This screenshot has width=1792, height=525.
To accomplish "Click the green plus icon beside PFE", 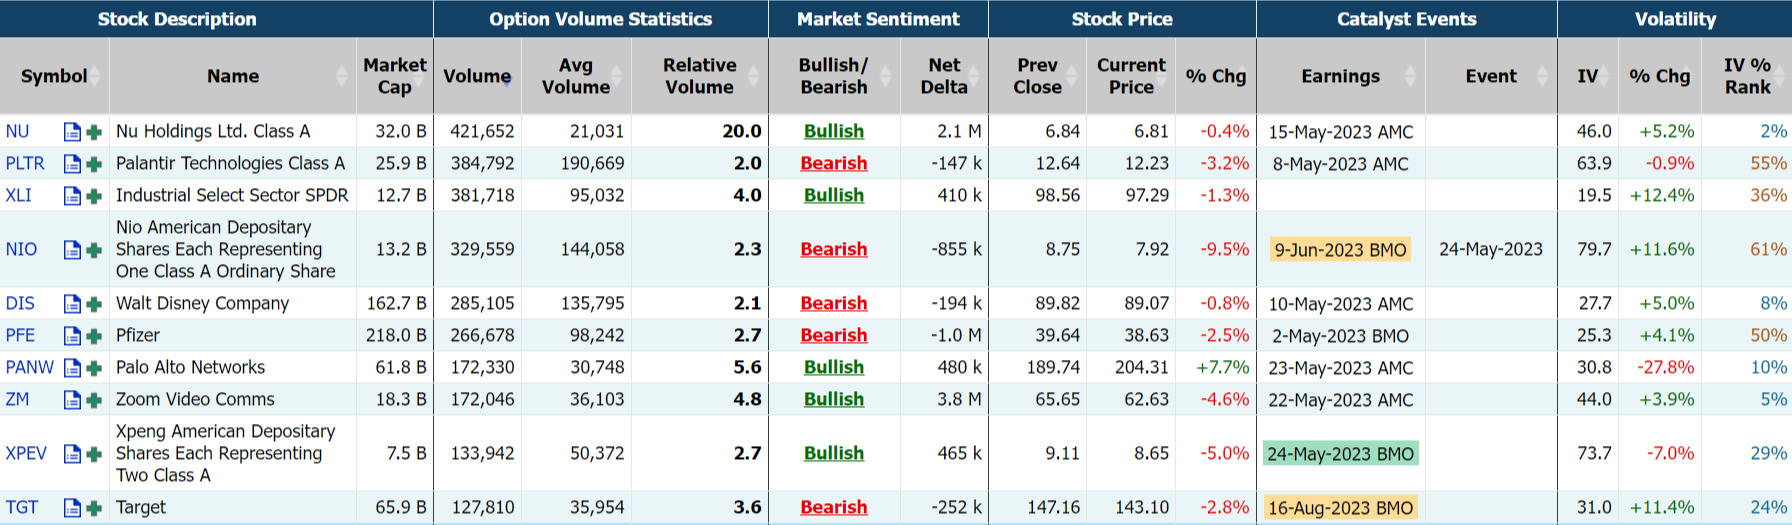I will tap(94, 336).
